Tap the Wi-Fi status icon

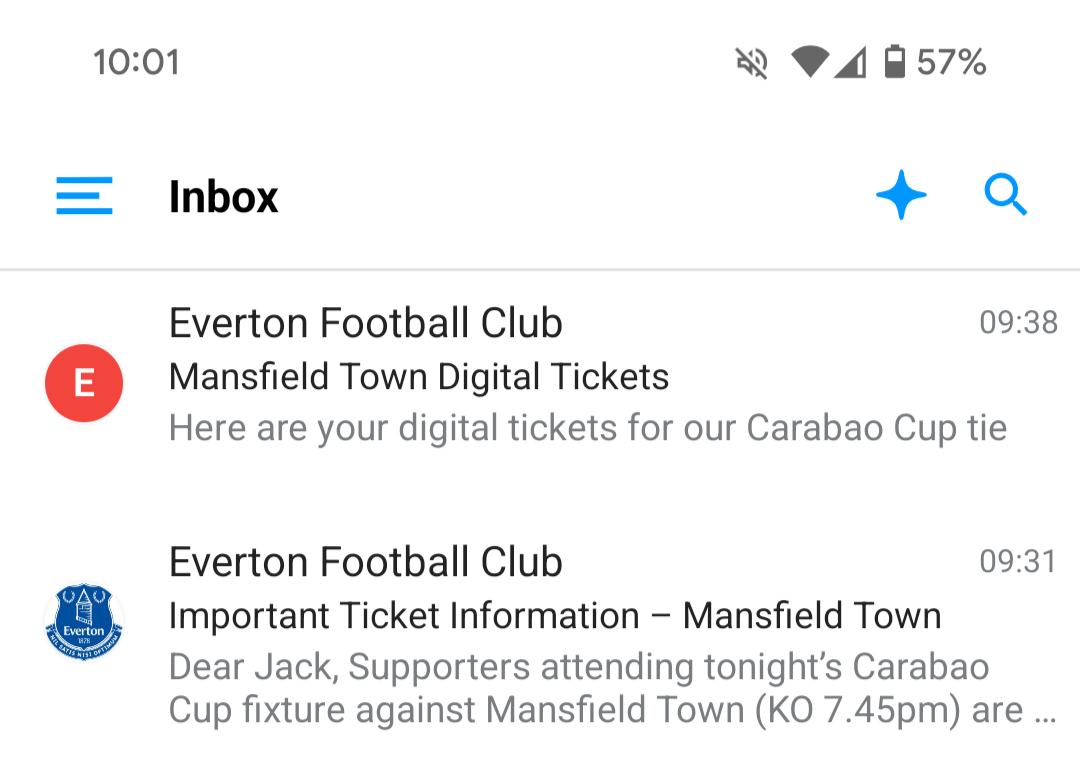tap(809, 63)
